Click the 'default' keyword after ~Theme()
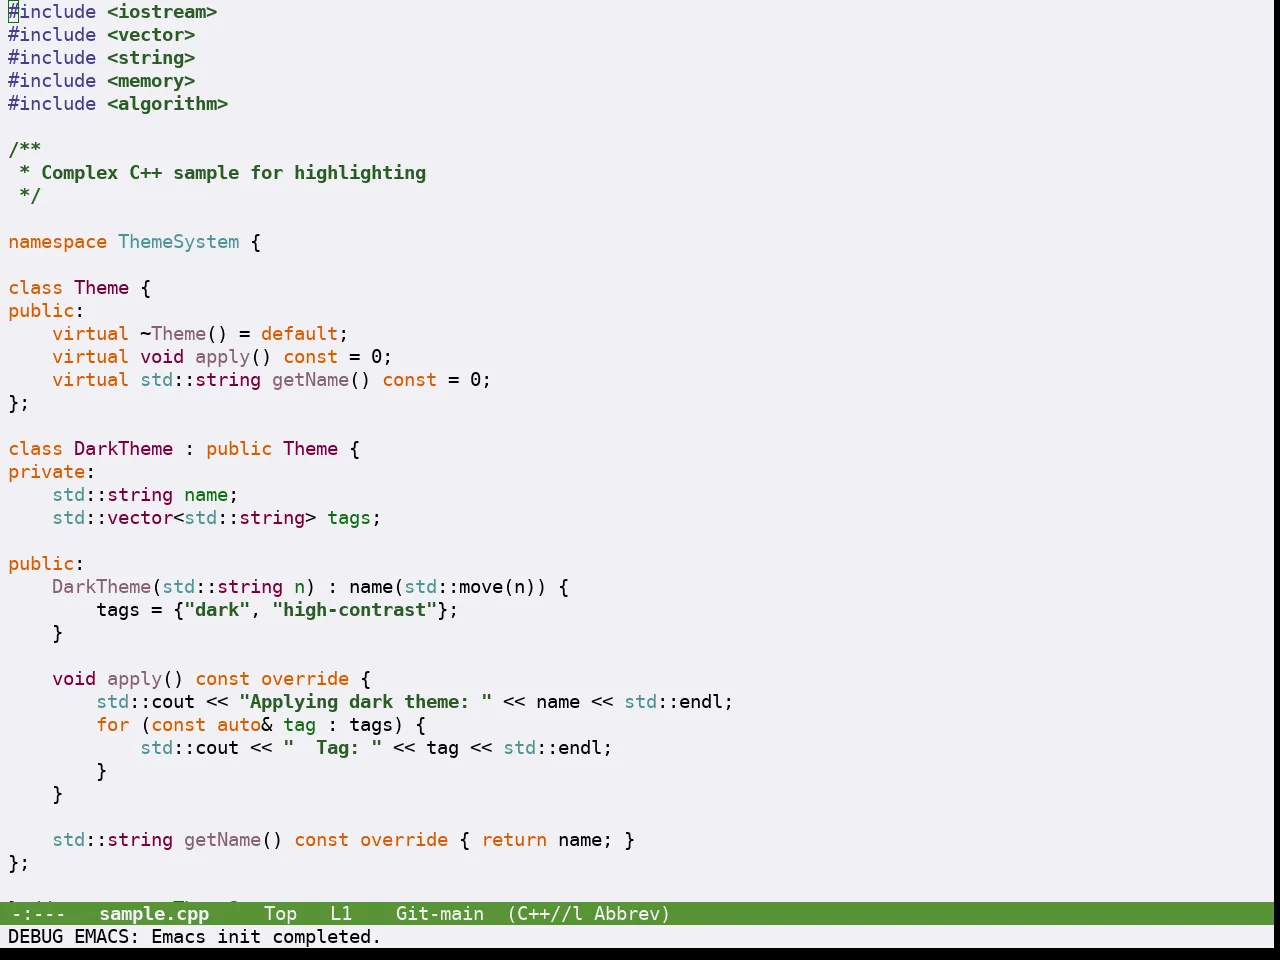Image resolution: width=1280 pixels, height=960 pixels. tap(299, 334)
